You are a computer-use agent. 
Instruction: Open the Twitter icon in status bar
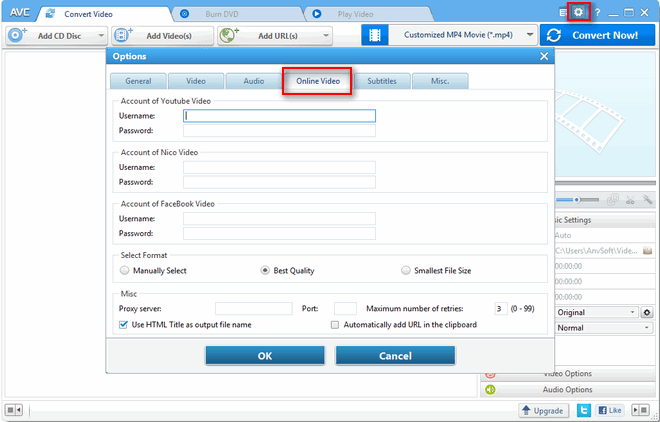click(x=584, y=410)
